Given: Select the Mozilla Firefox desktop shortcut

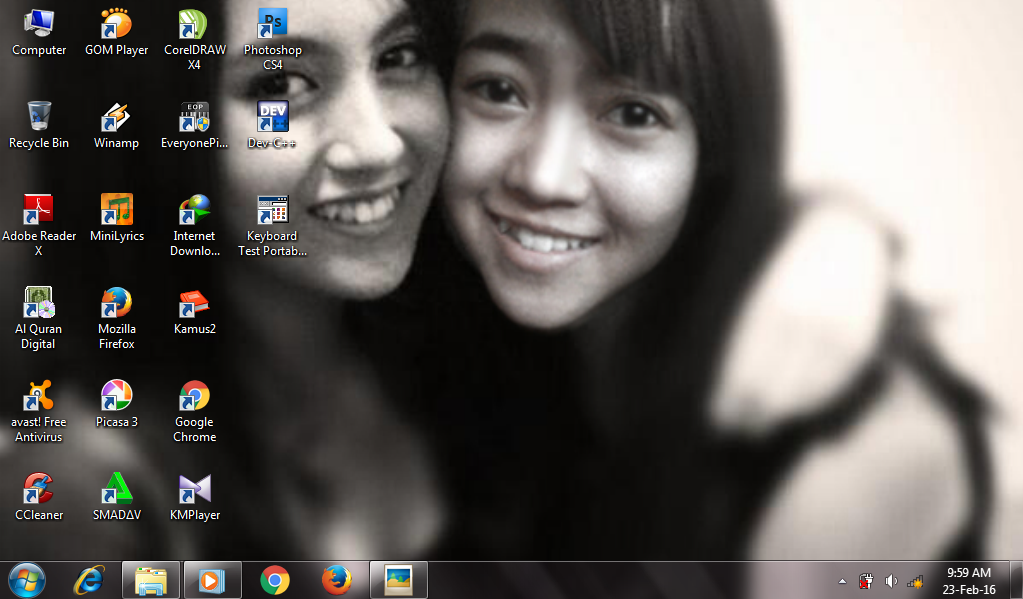Looking at the screenshot, I should pos(117,318).
